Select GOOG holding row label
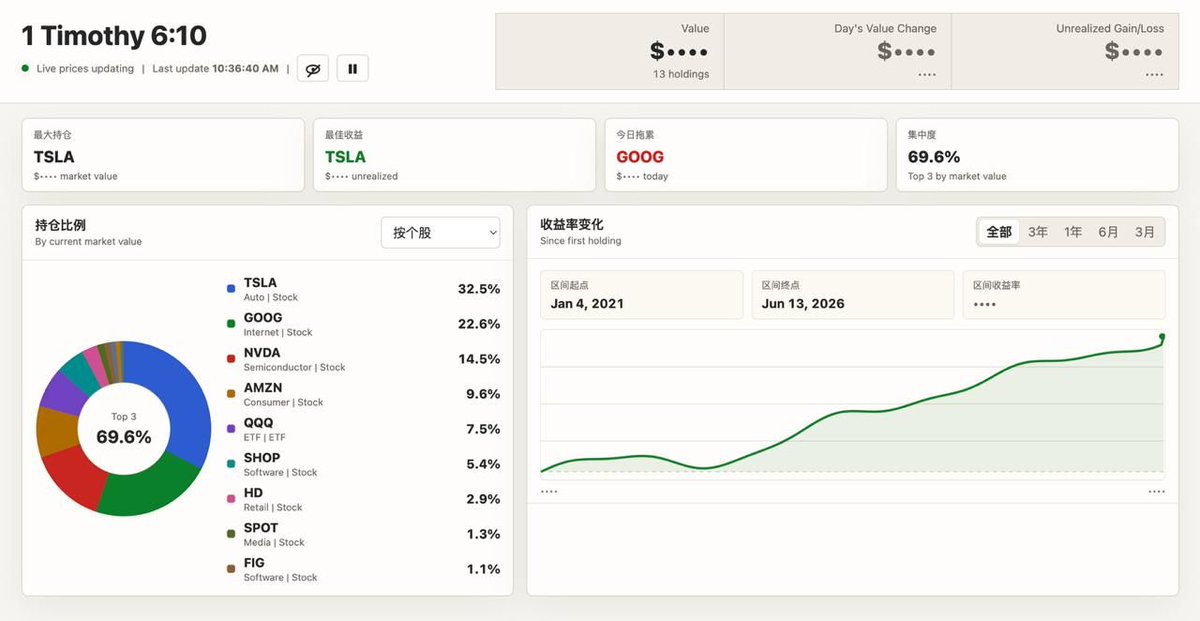The height and width of the screenshot is (621, 1200). (x=263, y=318)
